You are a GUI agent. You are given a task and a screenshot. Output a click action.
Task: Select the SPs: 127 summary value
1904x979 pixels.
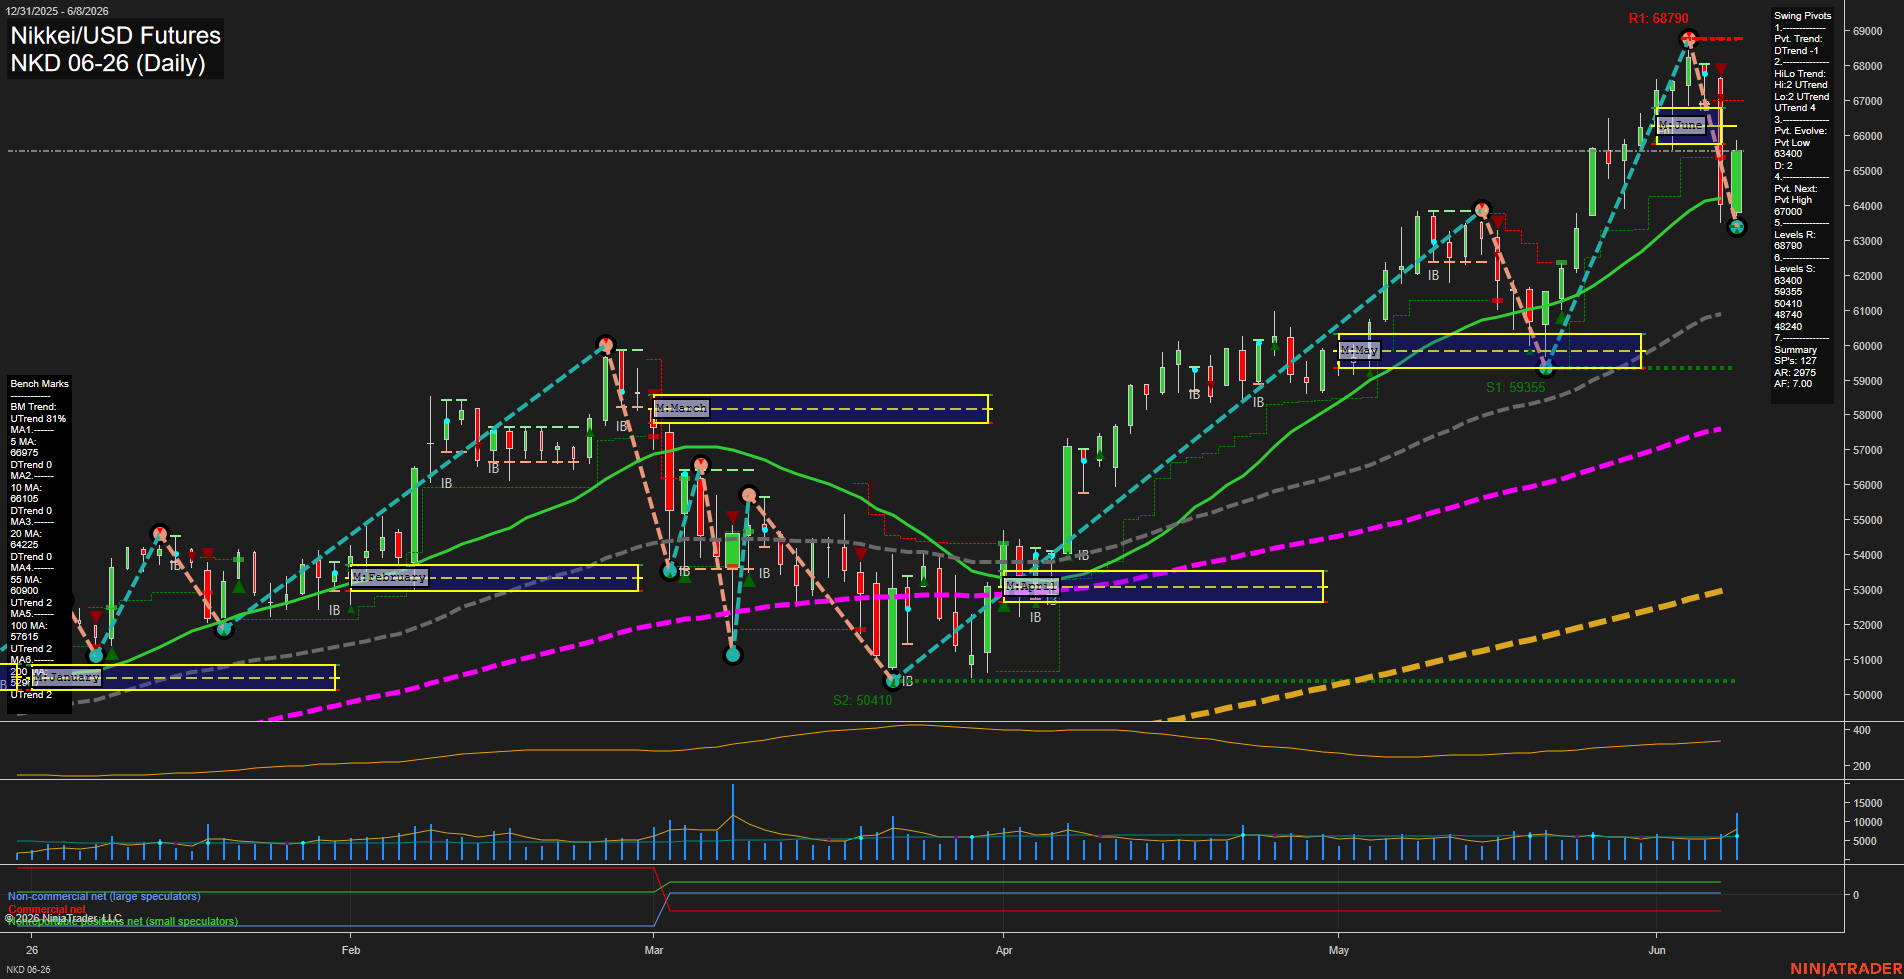pyautogui.click(x=1795, y=361)
